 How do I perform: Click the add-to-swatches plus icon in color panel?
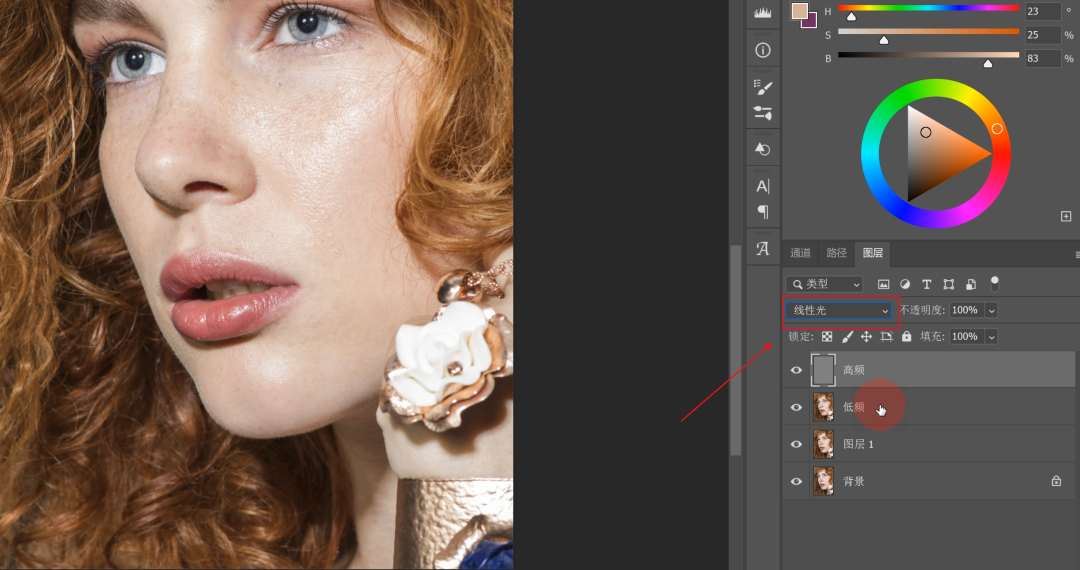[x=1066, y=216]
